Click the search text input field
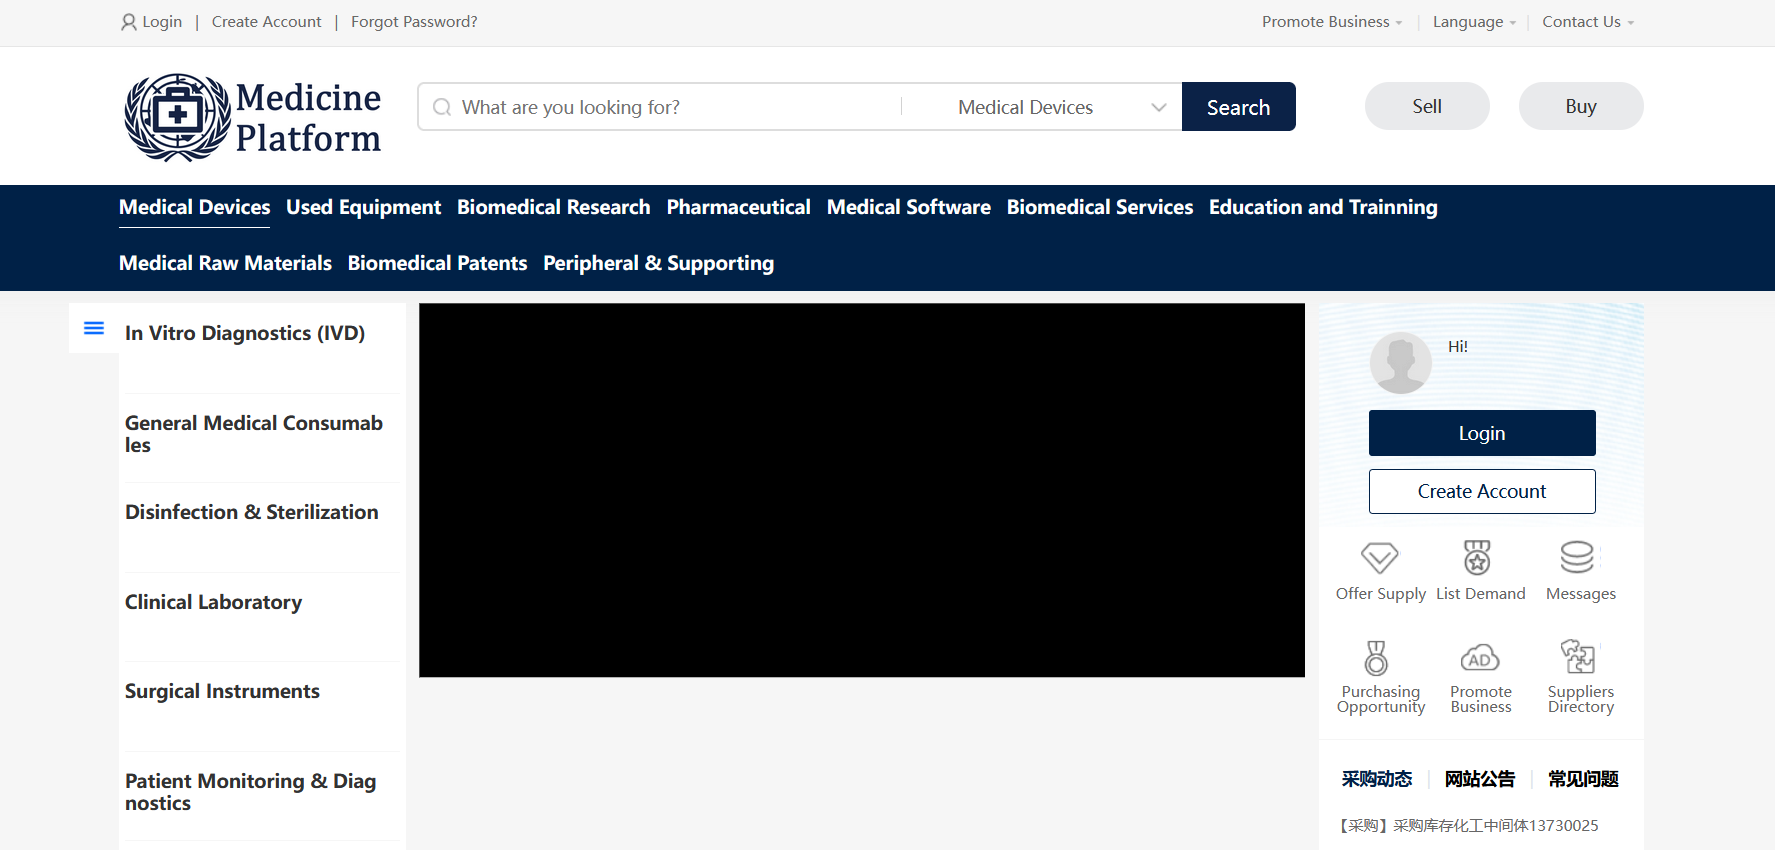Viewport: 1775px width, 850px height. tap(670, 107)
